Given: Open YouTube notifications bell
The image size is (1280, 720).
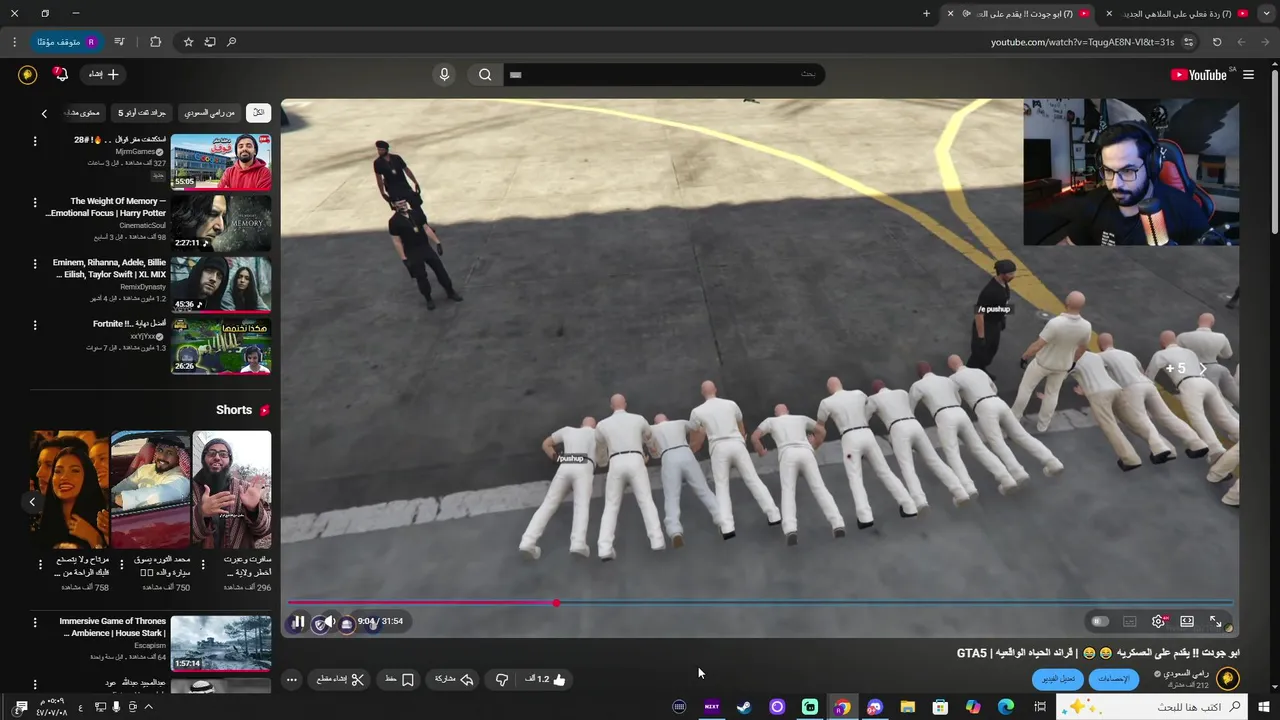Looking at the screenshot, I should [x=61, y=75].
